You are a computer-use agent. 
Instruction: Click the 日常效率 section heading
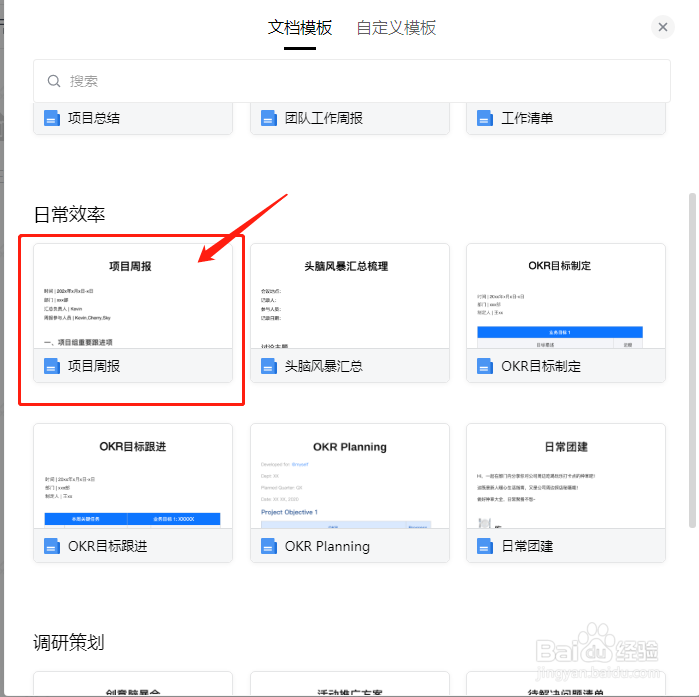pos(70,215)
